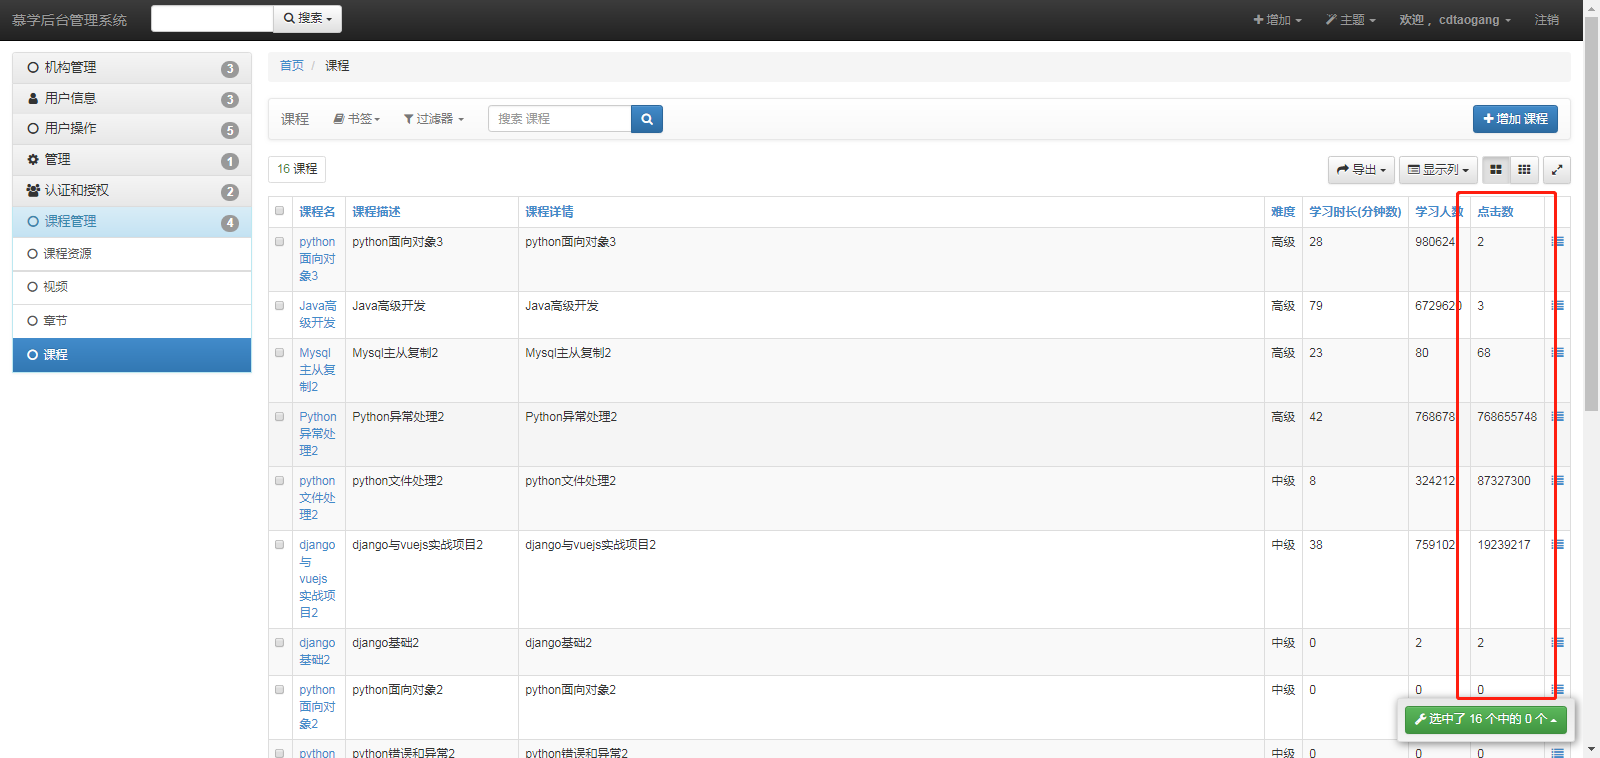Focus the 搜索 课程 input field
The width and height of the screenshot is (1600, 758).
coord(560,119)
